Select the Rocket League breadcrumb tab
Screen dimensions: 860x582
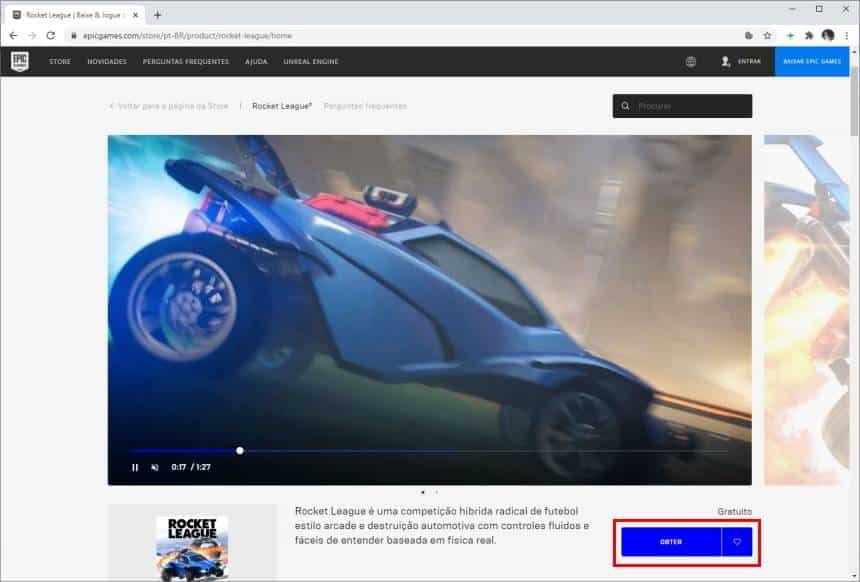282,106
